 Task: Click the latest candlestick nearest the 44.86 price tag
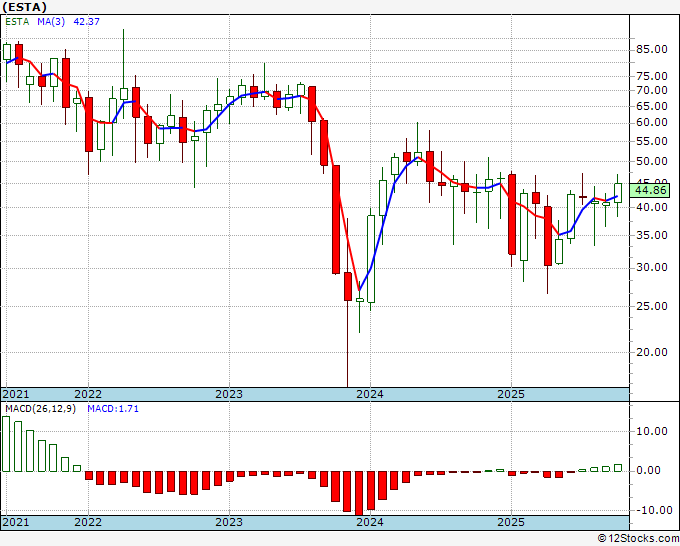(x=618, y=193)
